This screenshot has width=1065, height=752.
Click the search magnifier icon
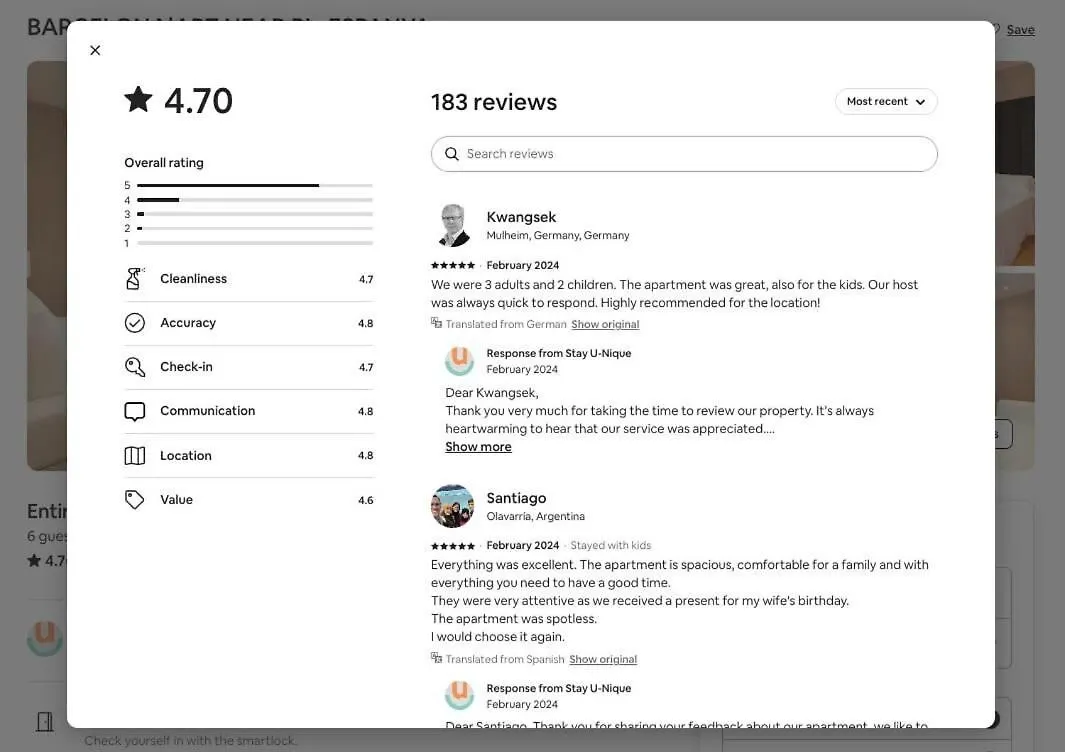[452, 154]
